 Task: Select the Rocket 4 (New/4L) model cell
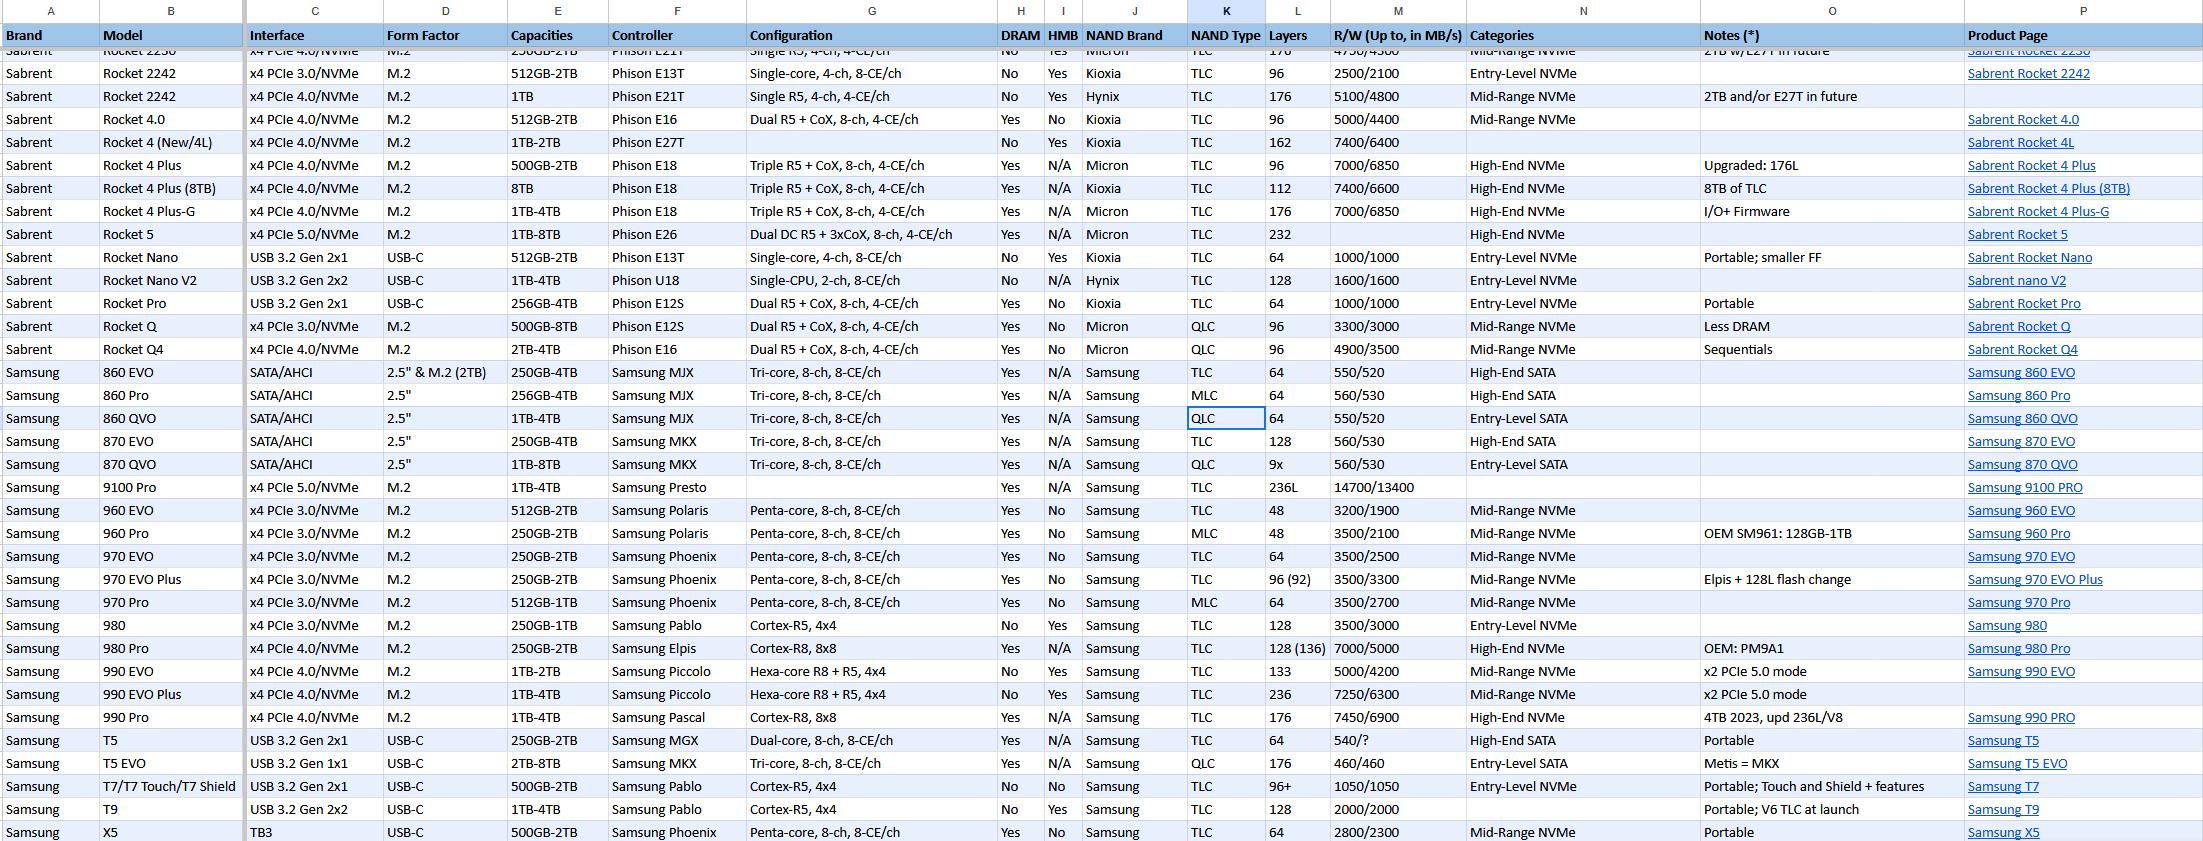click(x=171, y=142)
